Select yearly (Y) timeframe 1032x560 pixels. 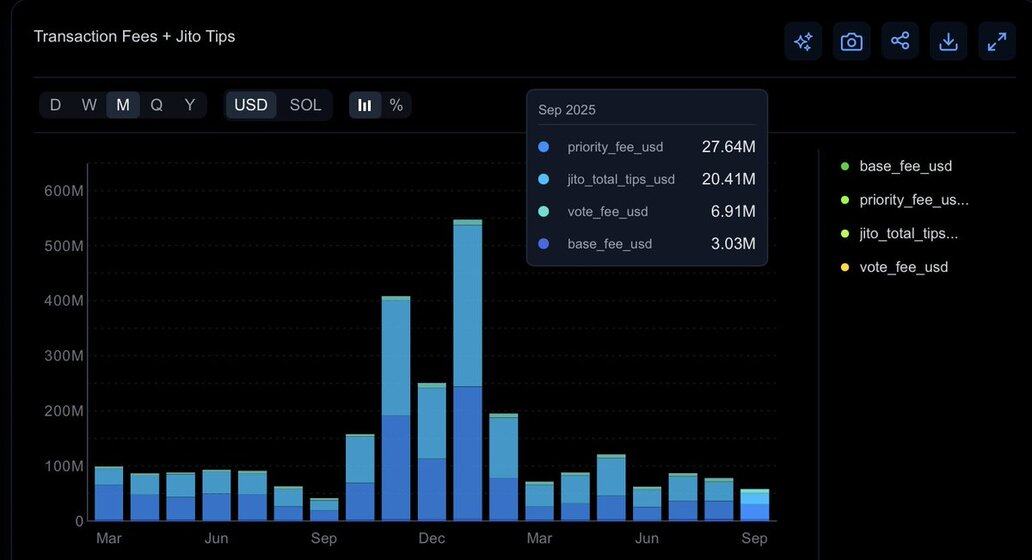click(x=189, y=105)
